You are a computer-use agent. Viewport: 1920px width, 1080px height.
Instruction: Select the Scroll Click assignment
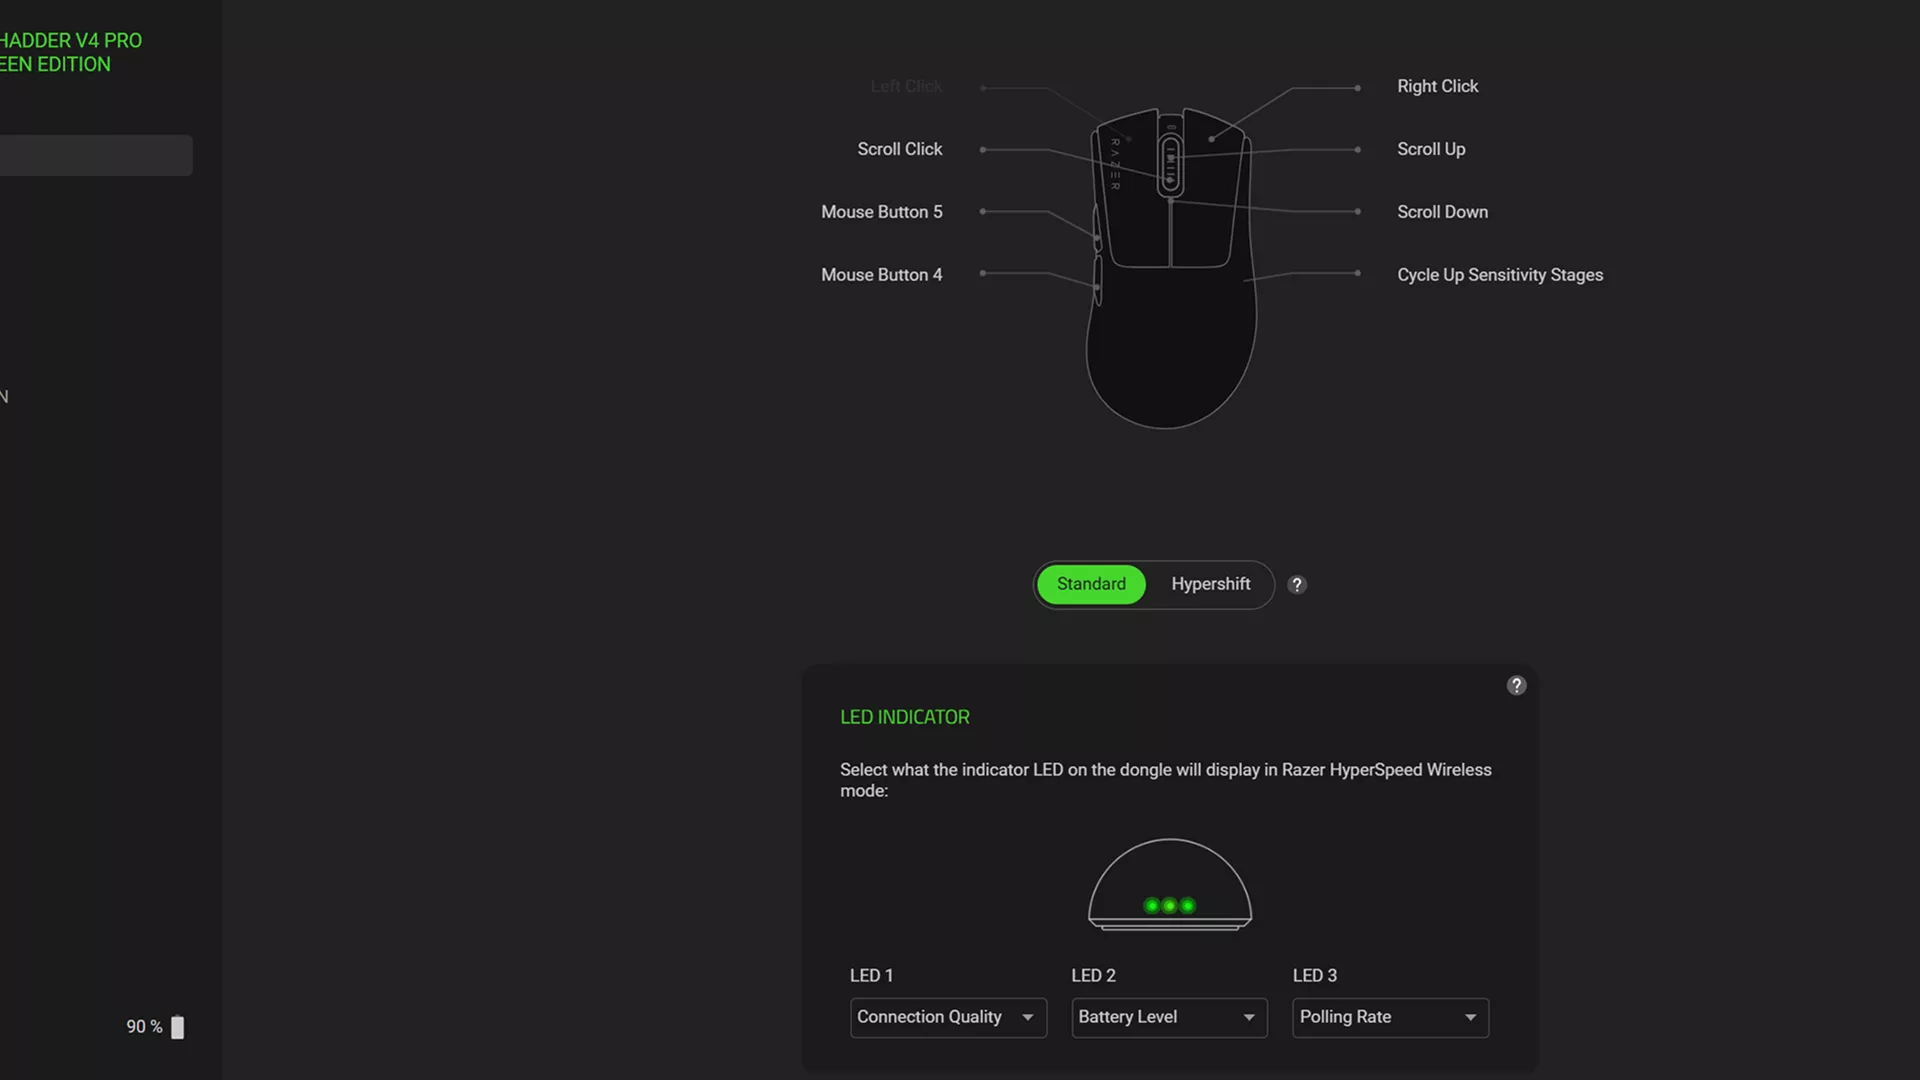(x=899, y=149)
